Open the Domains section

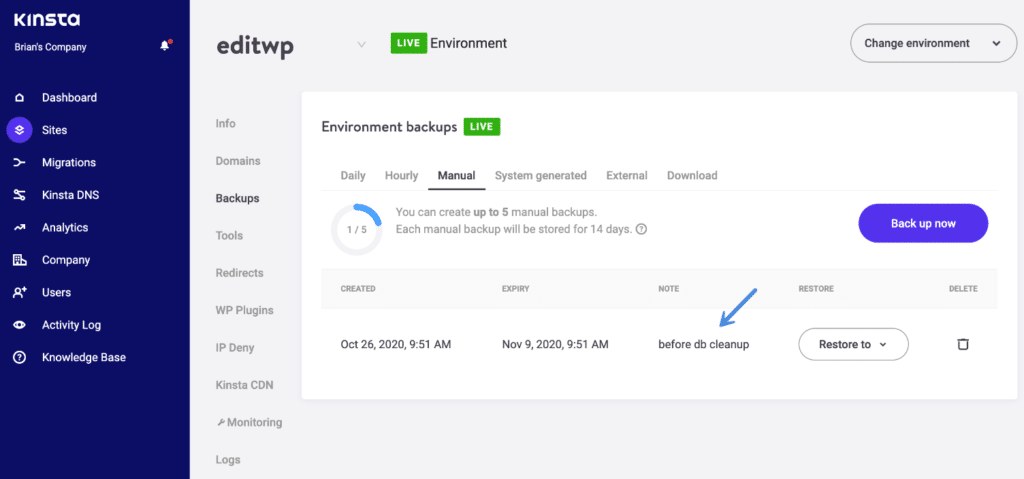pos(238,161)
